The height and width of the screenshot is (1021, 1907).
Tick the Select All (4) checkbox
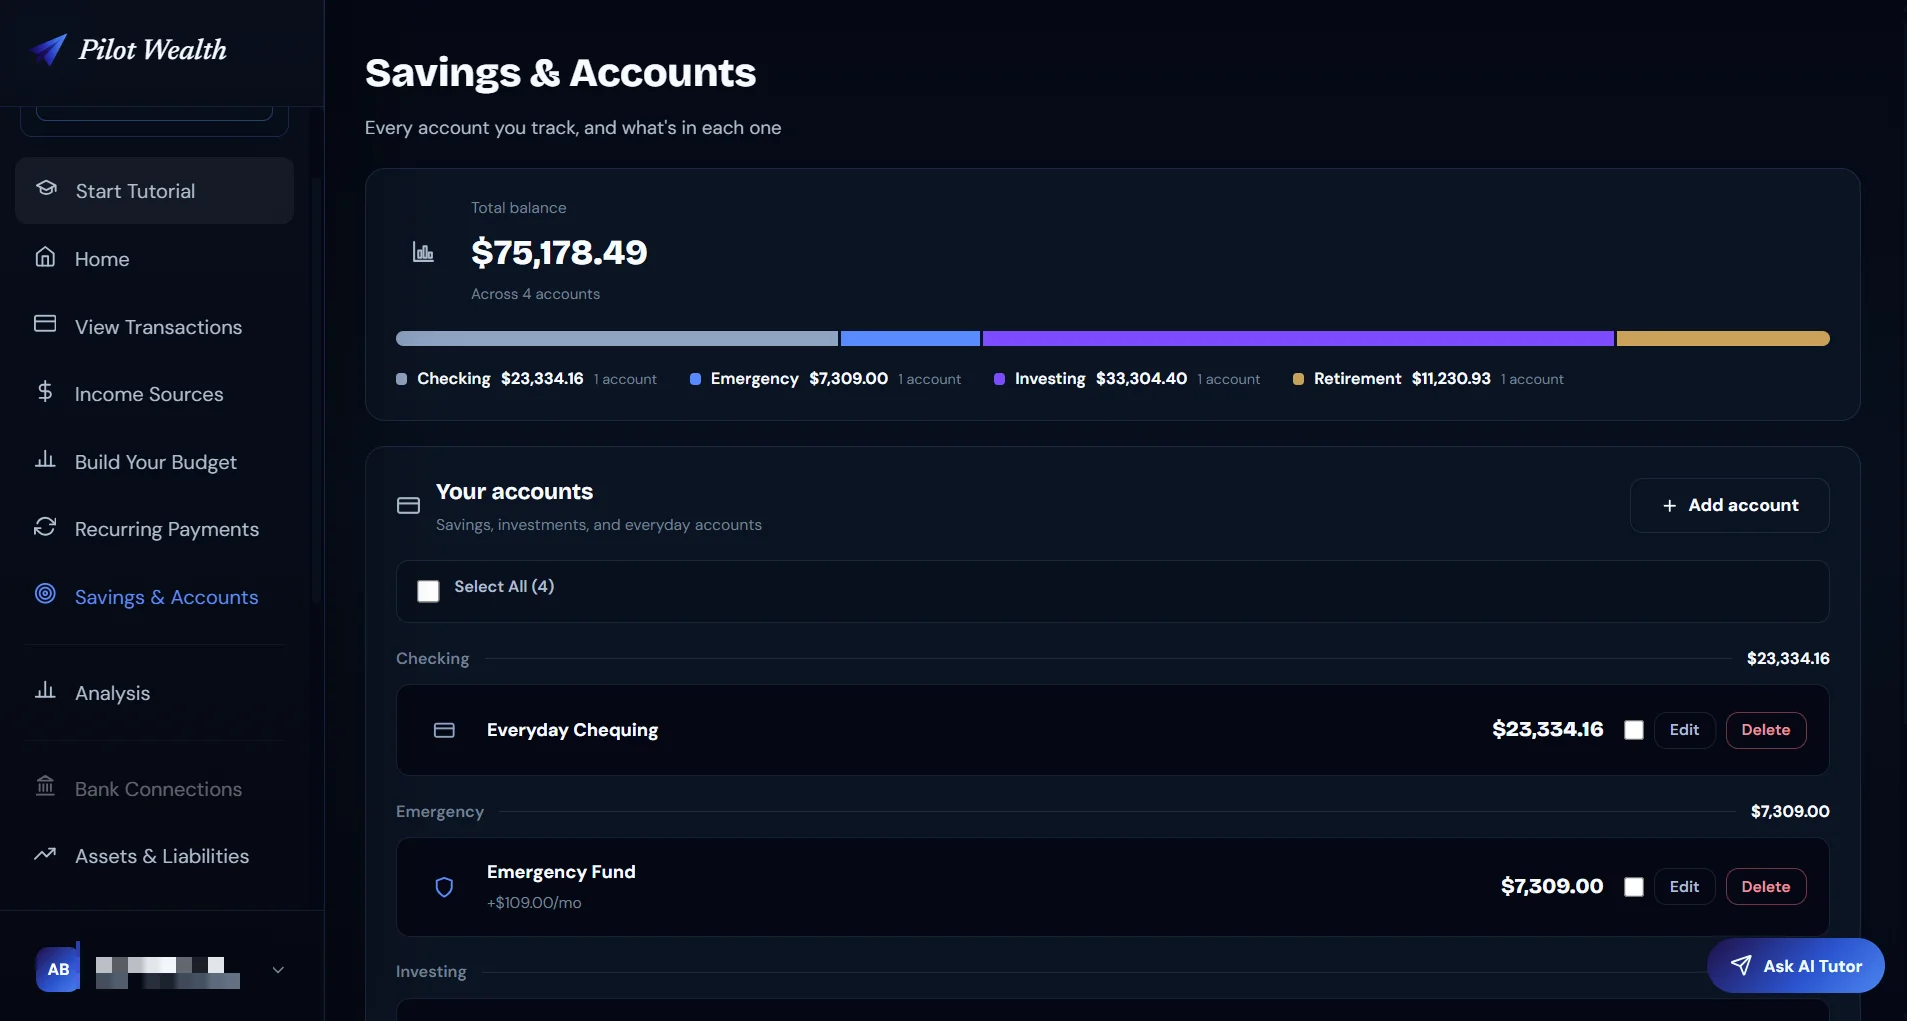tap(428, 591)
